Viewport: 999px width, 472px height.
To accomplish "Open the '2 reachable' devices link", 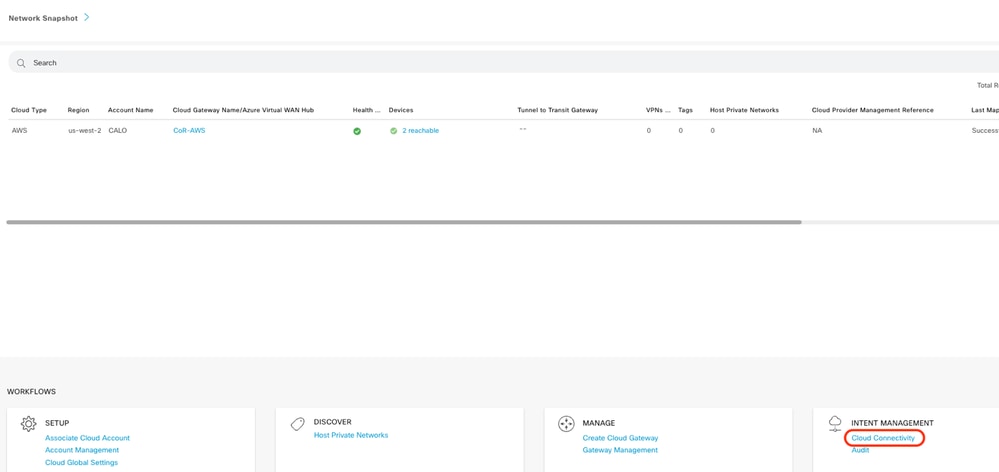I will click(420, 131).
